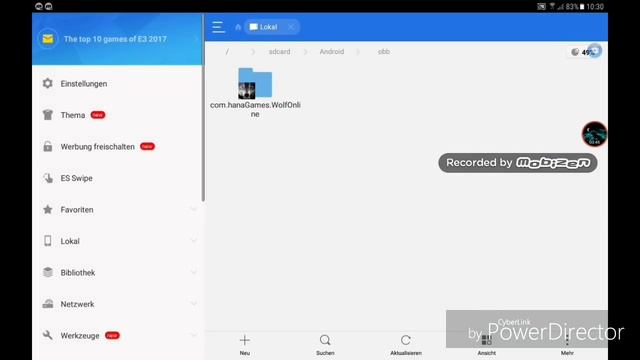
Task: Select the Einstellungen gear icon
Action: pyautogui.click(x=48, y=83)
